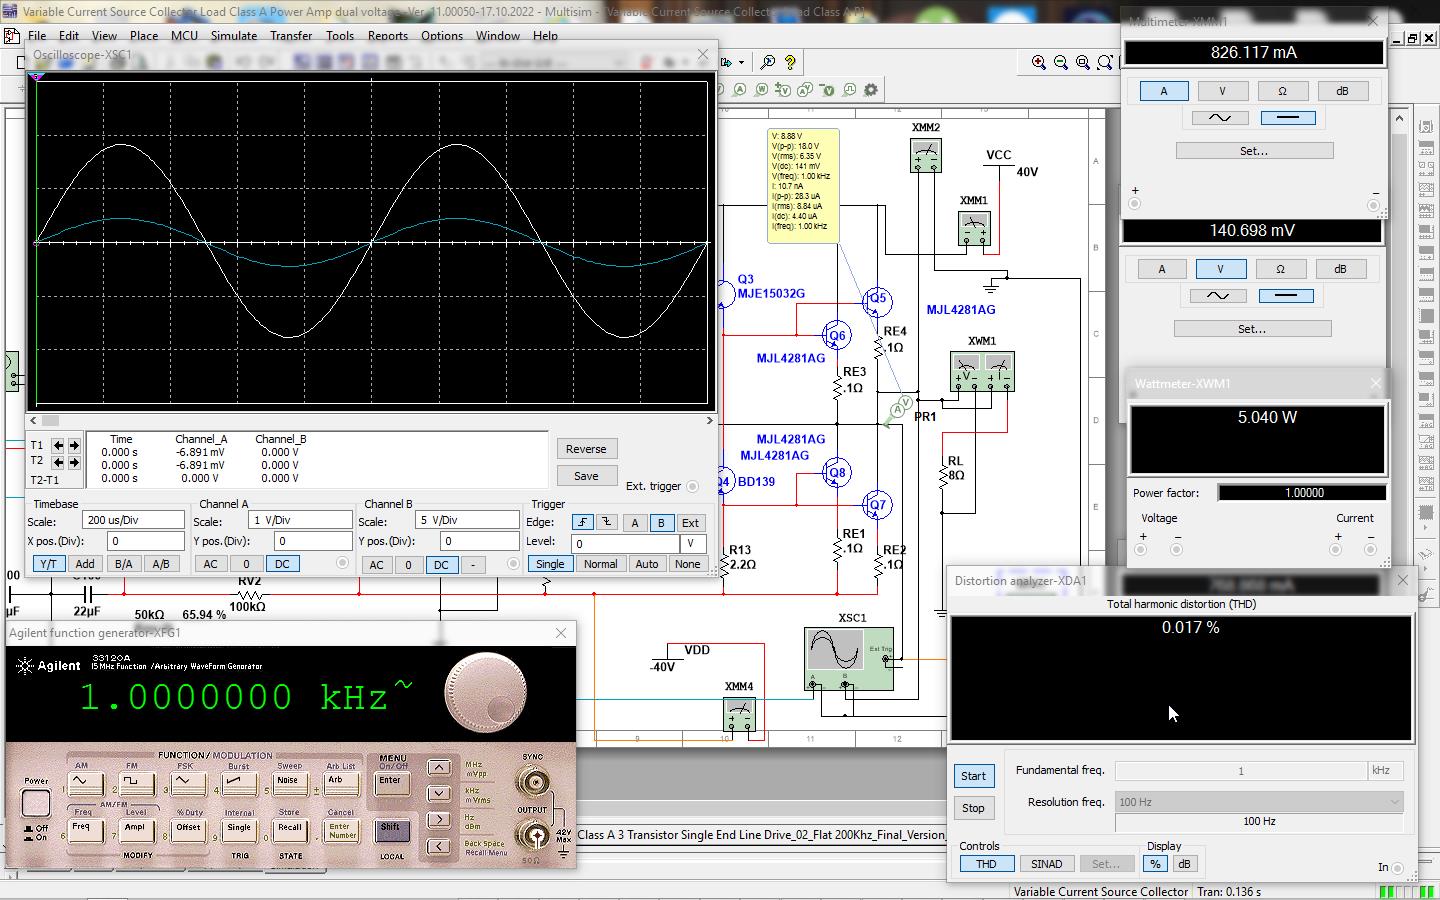
Task: Click the XMM1 multimeter on the schematic
Action: 974,229
